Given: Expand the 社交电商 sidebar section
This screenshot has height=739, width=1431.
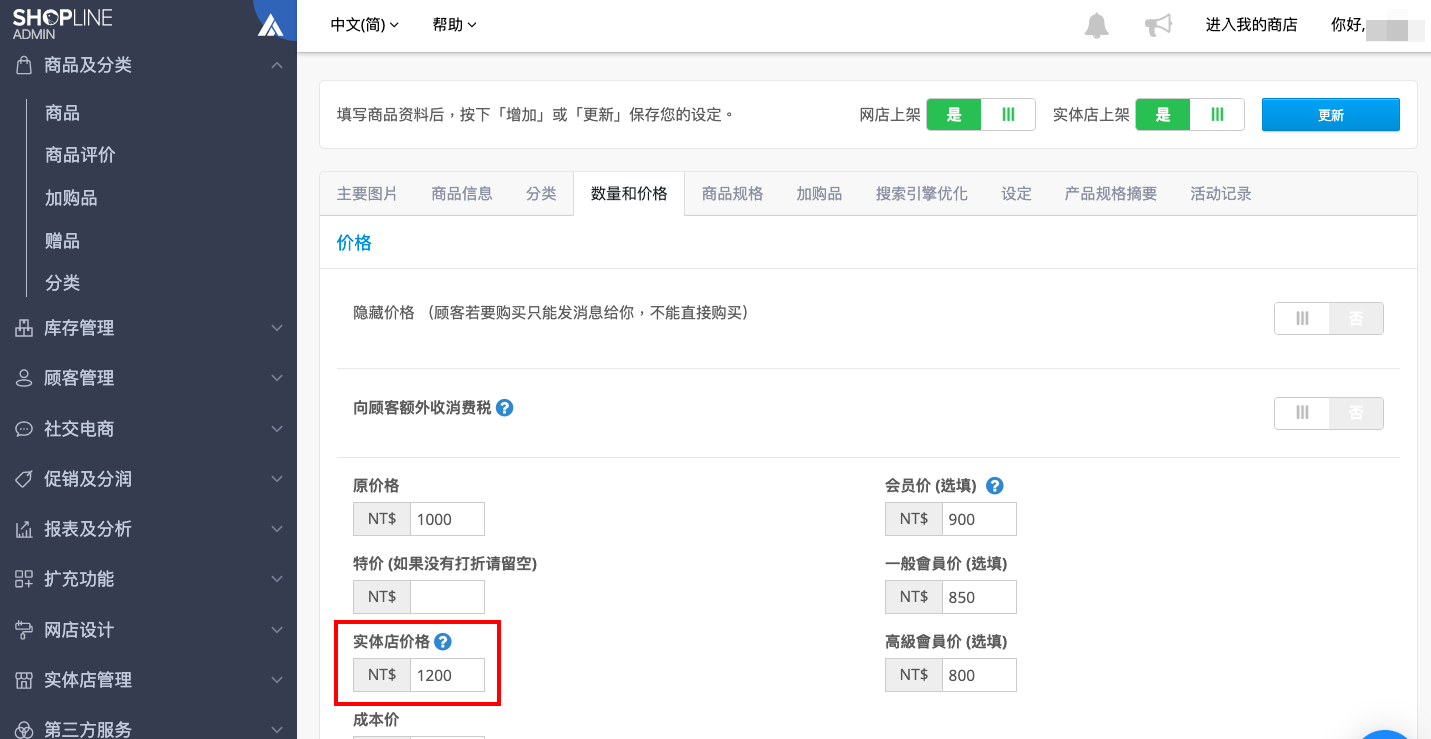Looking at the screenshot, I should [277, 429].
